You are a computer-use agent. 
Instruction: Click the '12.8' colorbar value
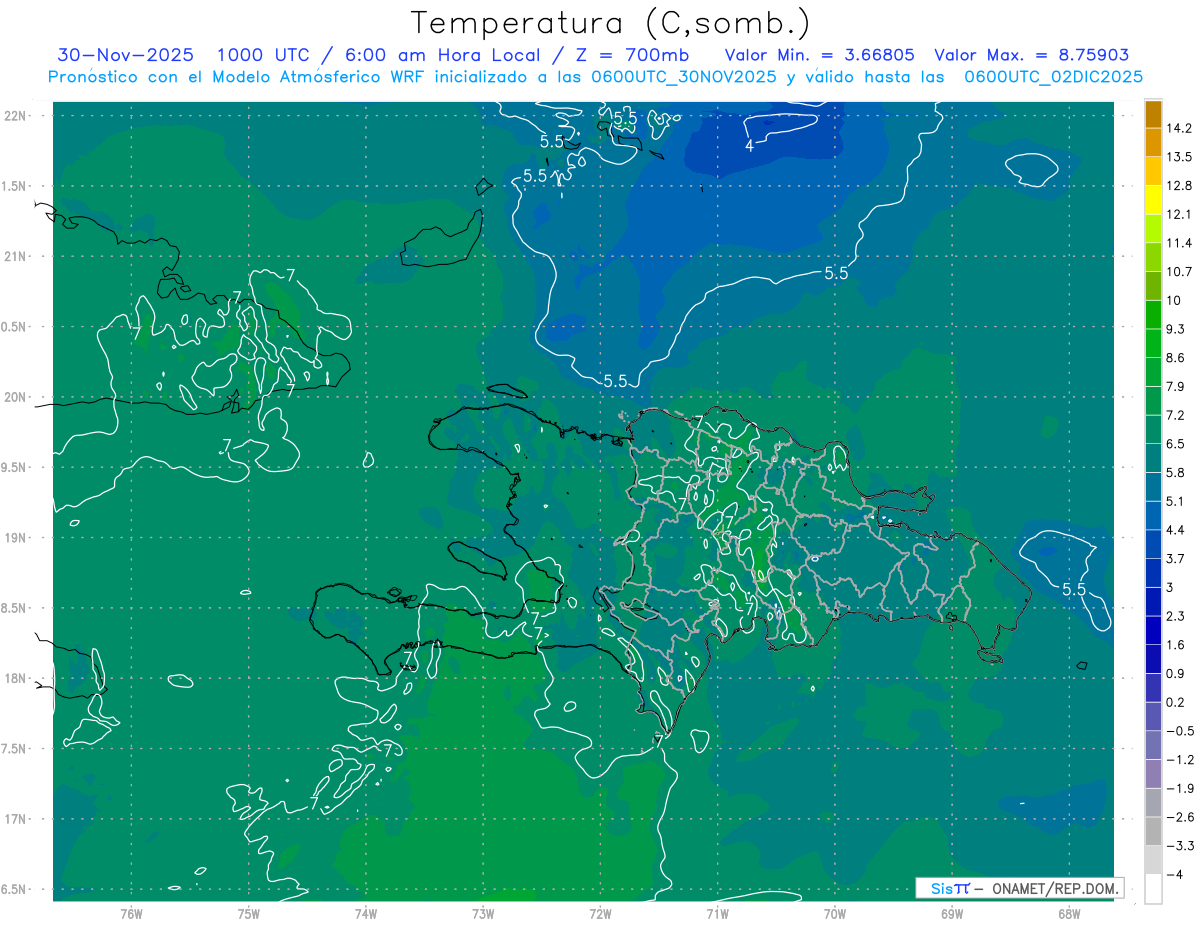click(x=1178, y=186)
